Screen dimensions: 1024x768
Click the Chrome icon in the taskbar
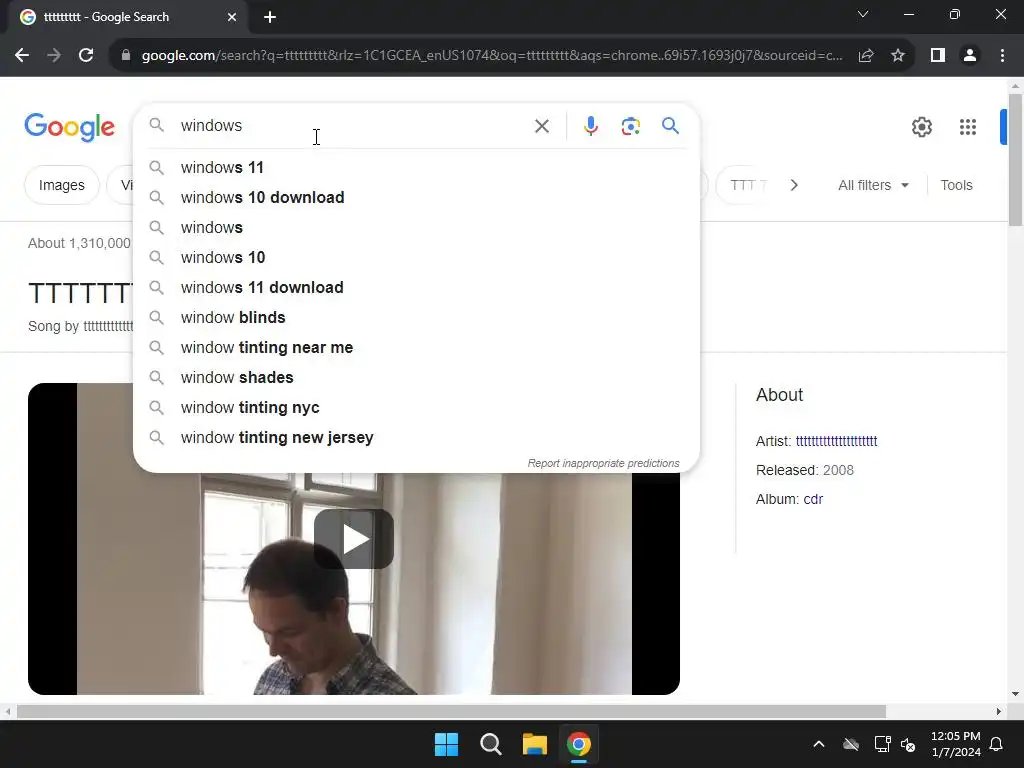click(579, 744)
